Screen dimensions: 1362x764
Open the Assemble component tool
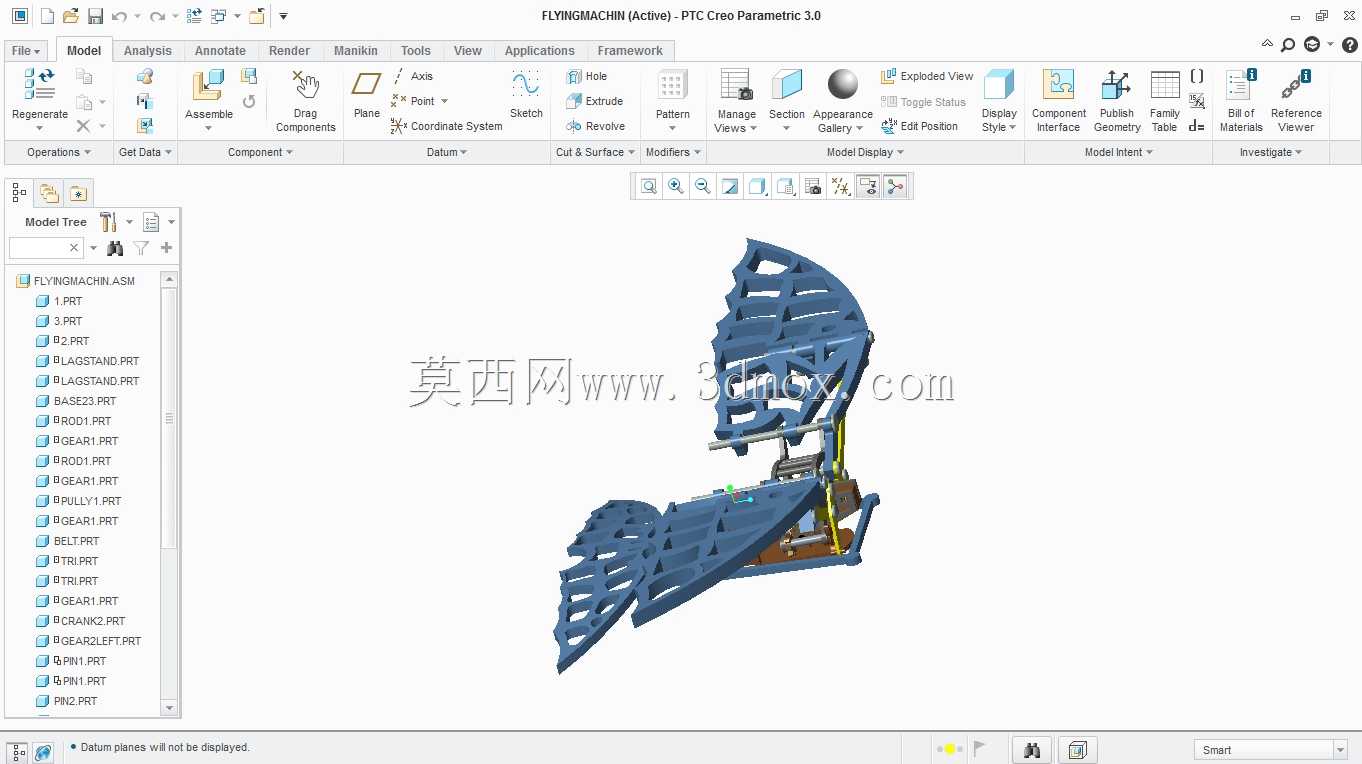[208, 86]
